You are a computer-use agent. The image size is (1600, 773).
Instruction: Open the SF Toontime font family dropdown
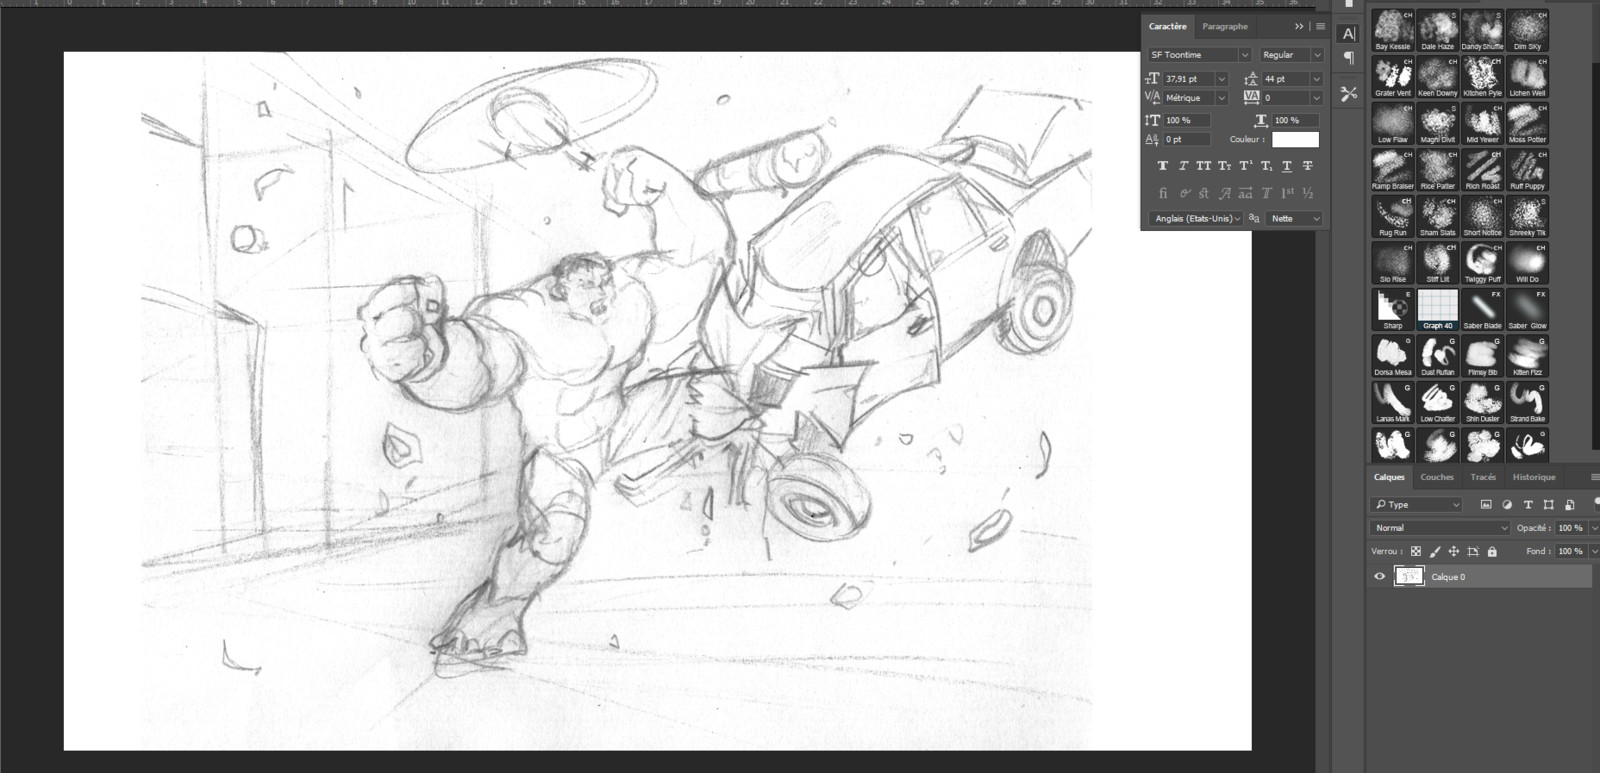1244,55
